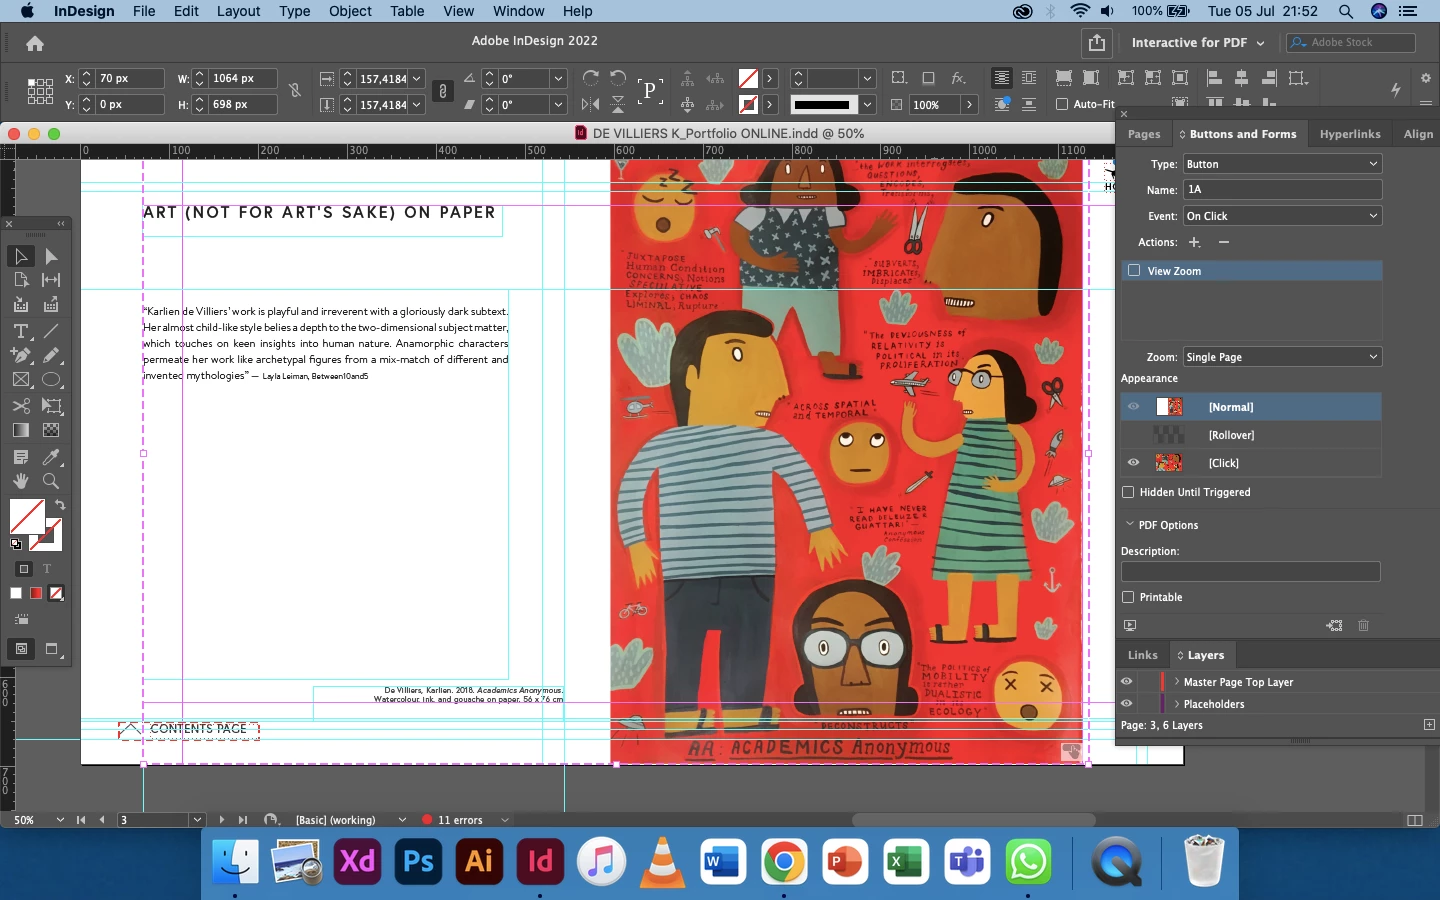
Task: Select the Rectangle Frame tool
Action: (21, 380)
